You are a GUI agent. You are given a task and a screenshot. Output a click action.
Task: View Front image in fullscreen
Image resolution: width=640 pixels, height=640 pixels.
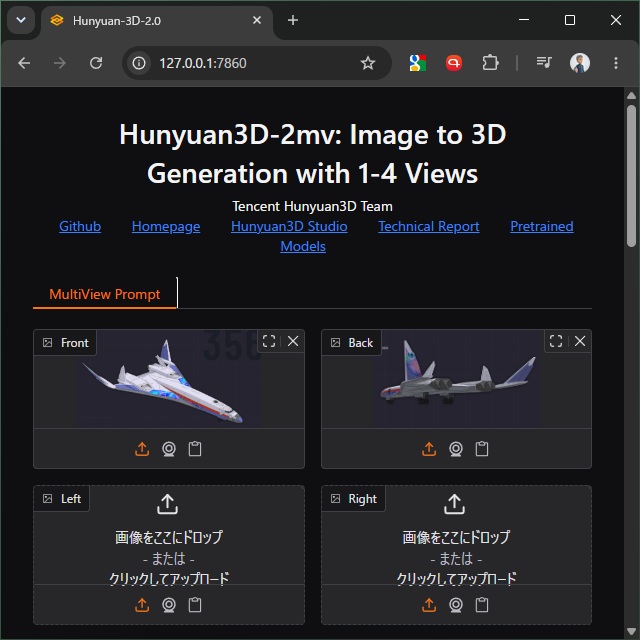point(269,341)
